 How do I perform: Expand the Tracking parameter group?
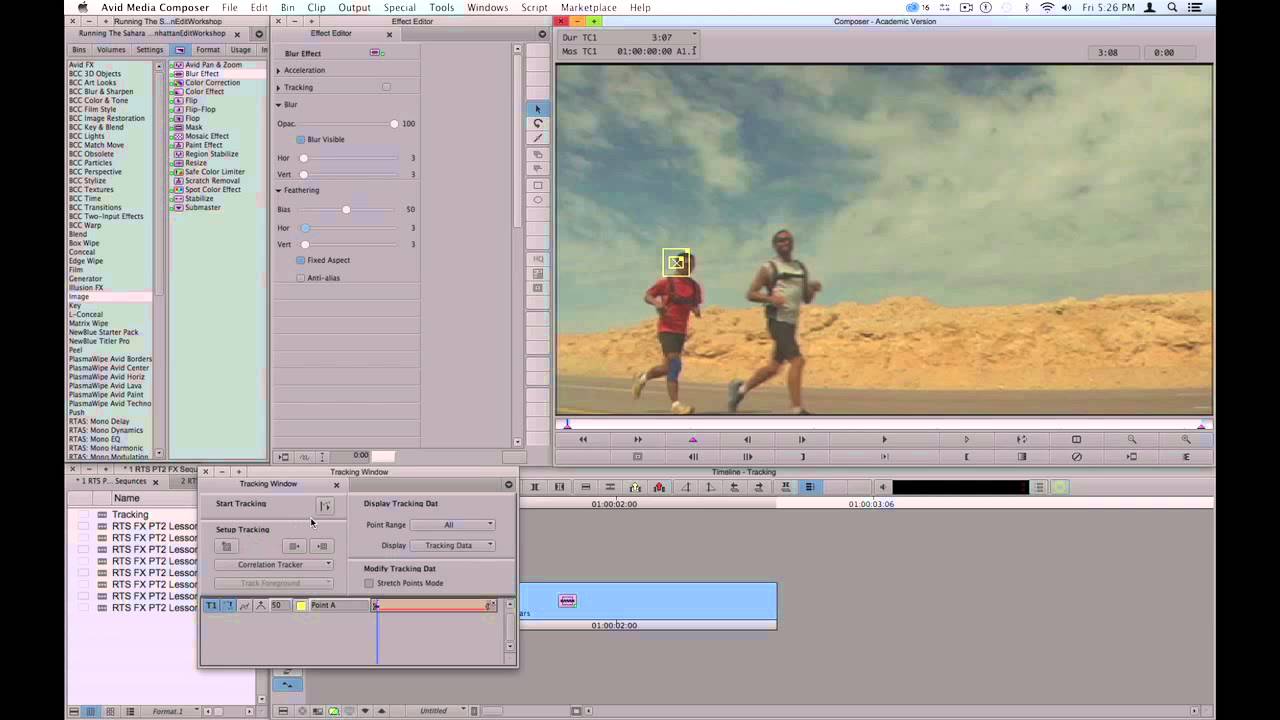point(279,87)
